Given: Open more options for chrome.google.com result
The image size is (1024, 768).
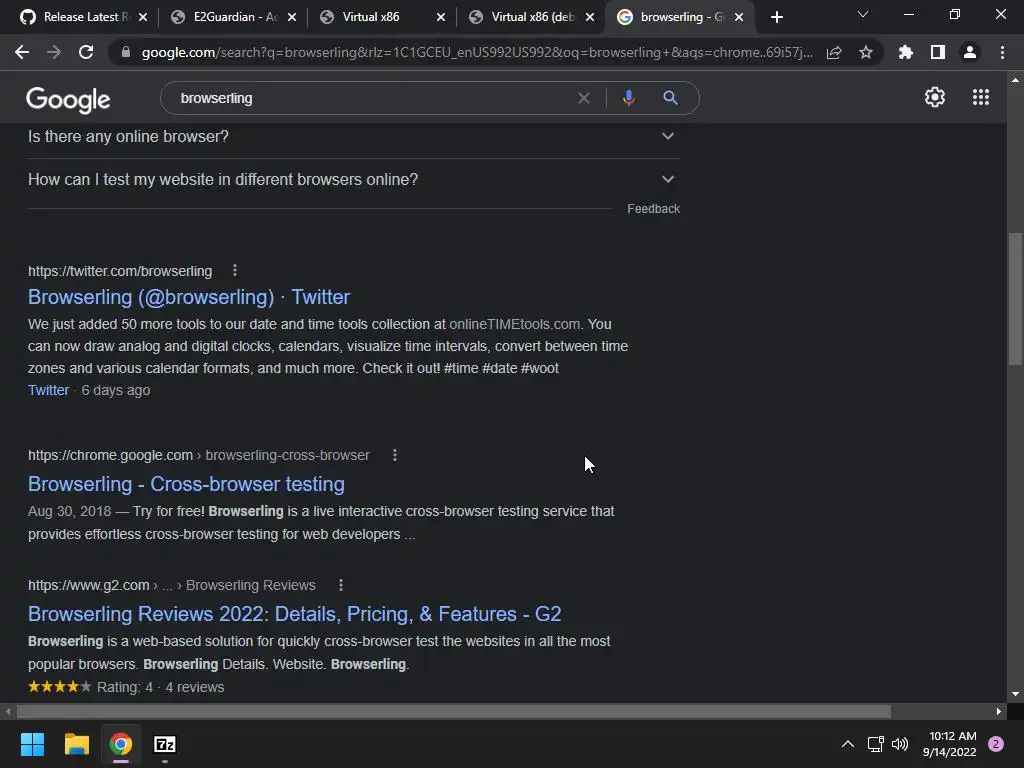Looking at the screenshot, I should (x=394, y=455).
